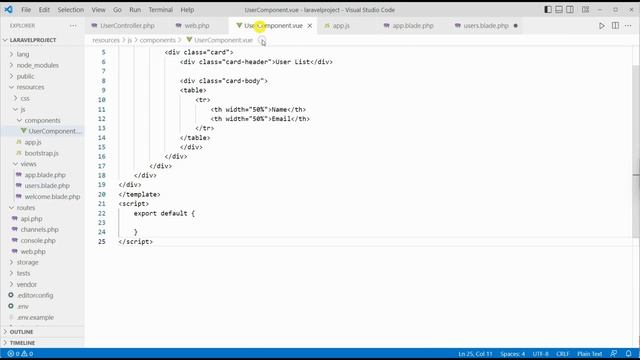This screenshot has height=360, width=640.
Task: Switch to web.php editor tab
Action: point(197,26)
